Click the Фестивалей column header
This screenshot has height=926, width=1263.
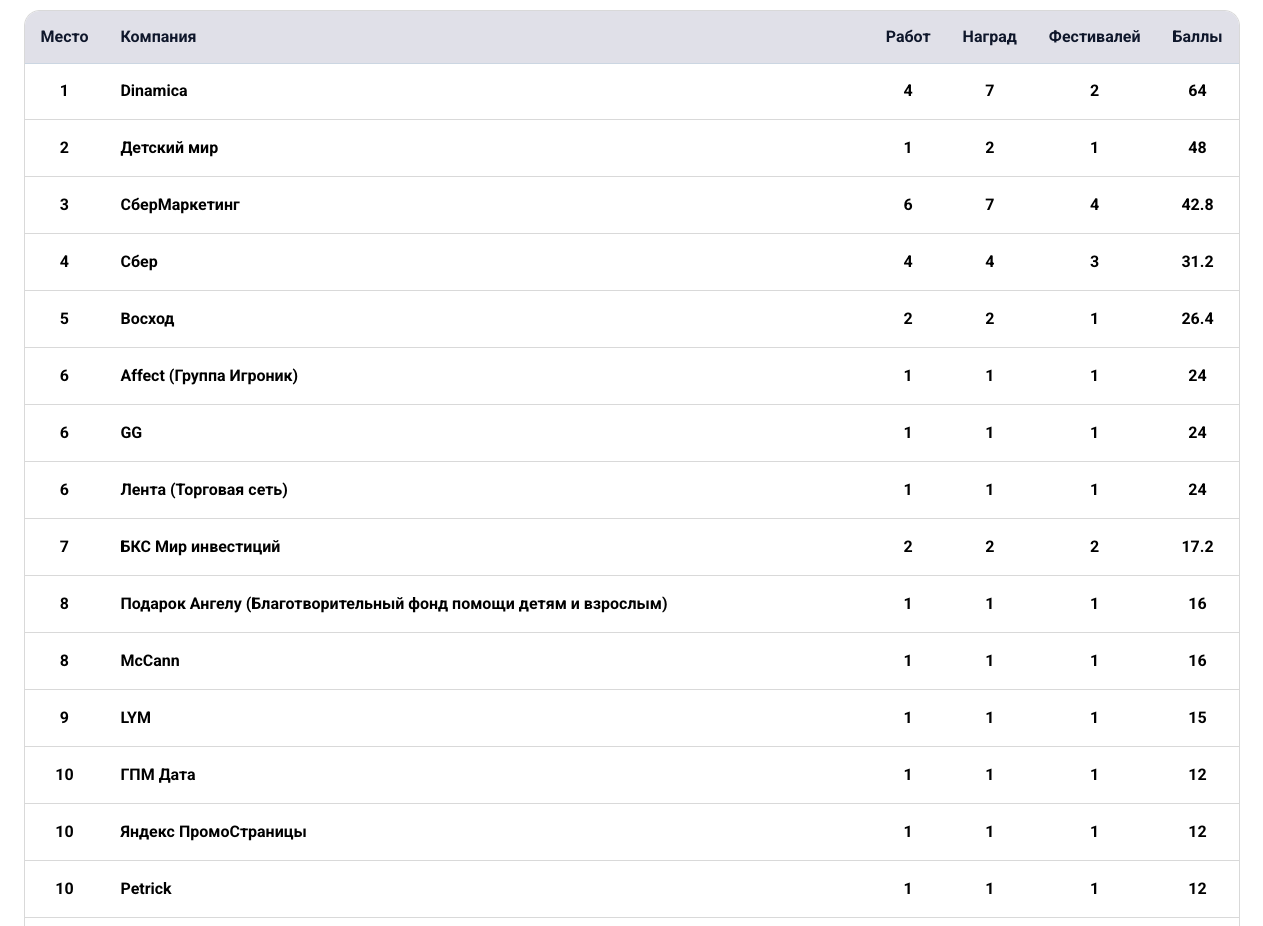pos(1094,37)
